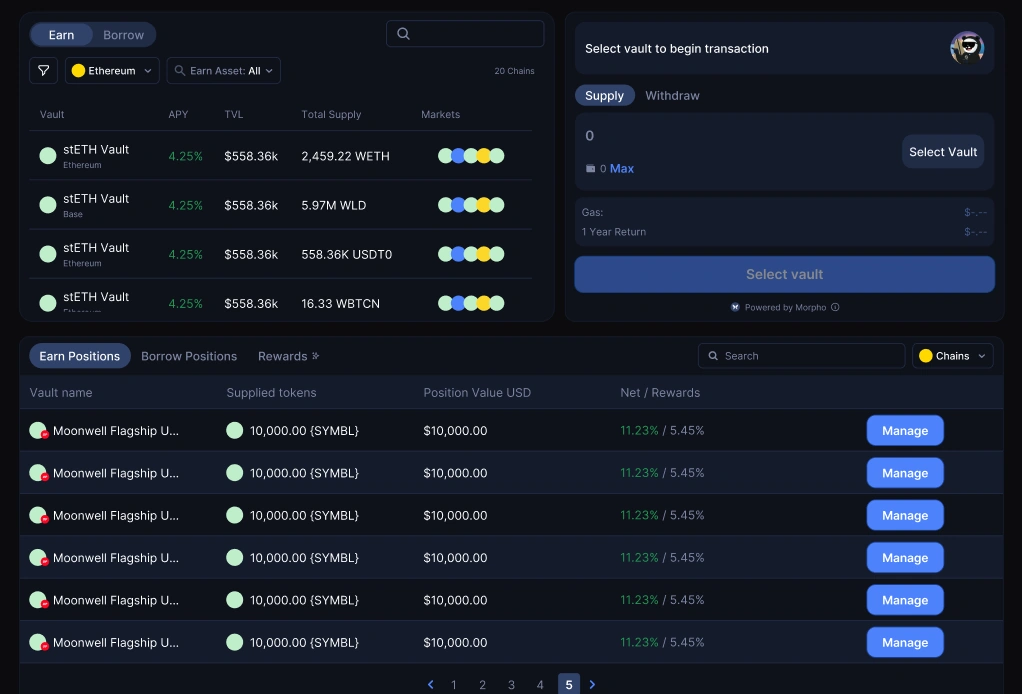Click Manage in the second Moonwell row

click(905, 472)
